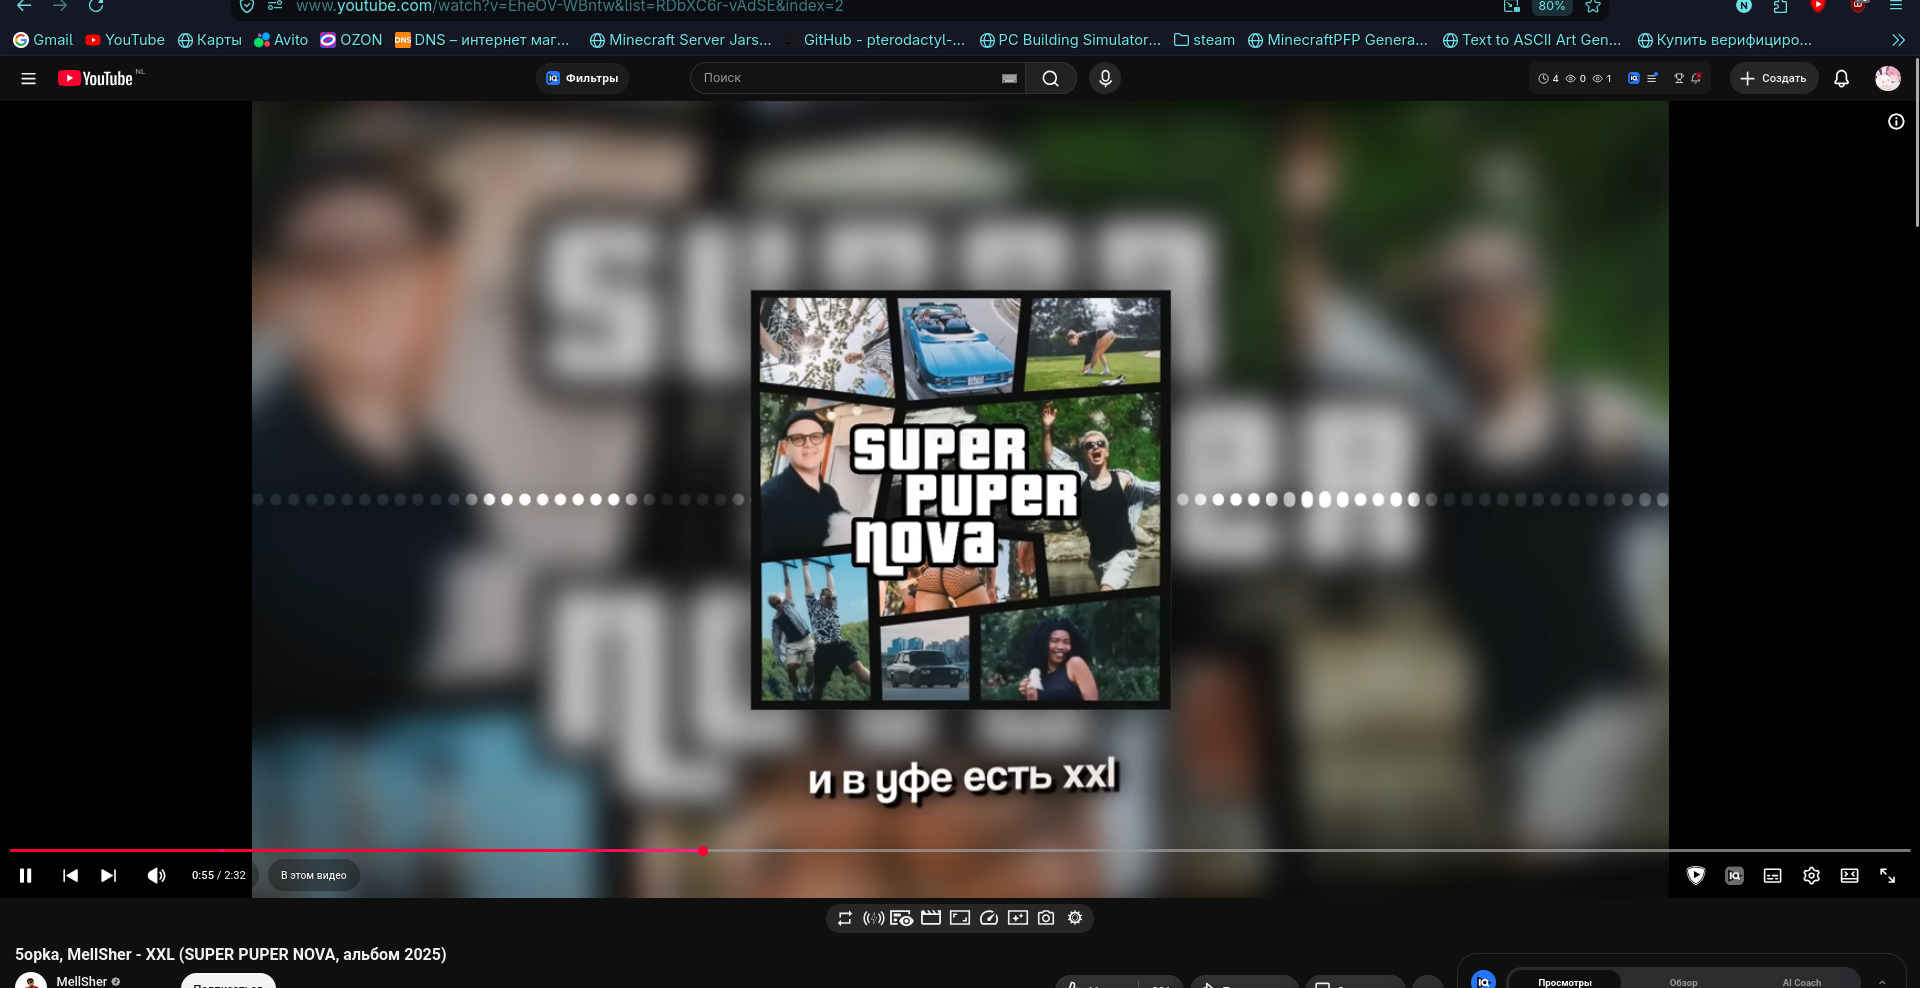Viewport: 1920px width, 988px height.
Task: Open player settings gear
Action: tap(1811, 876)
